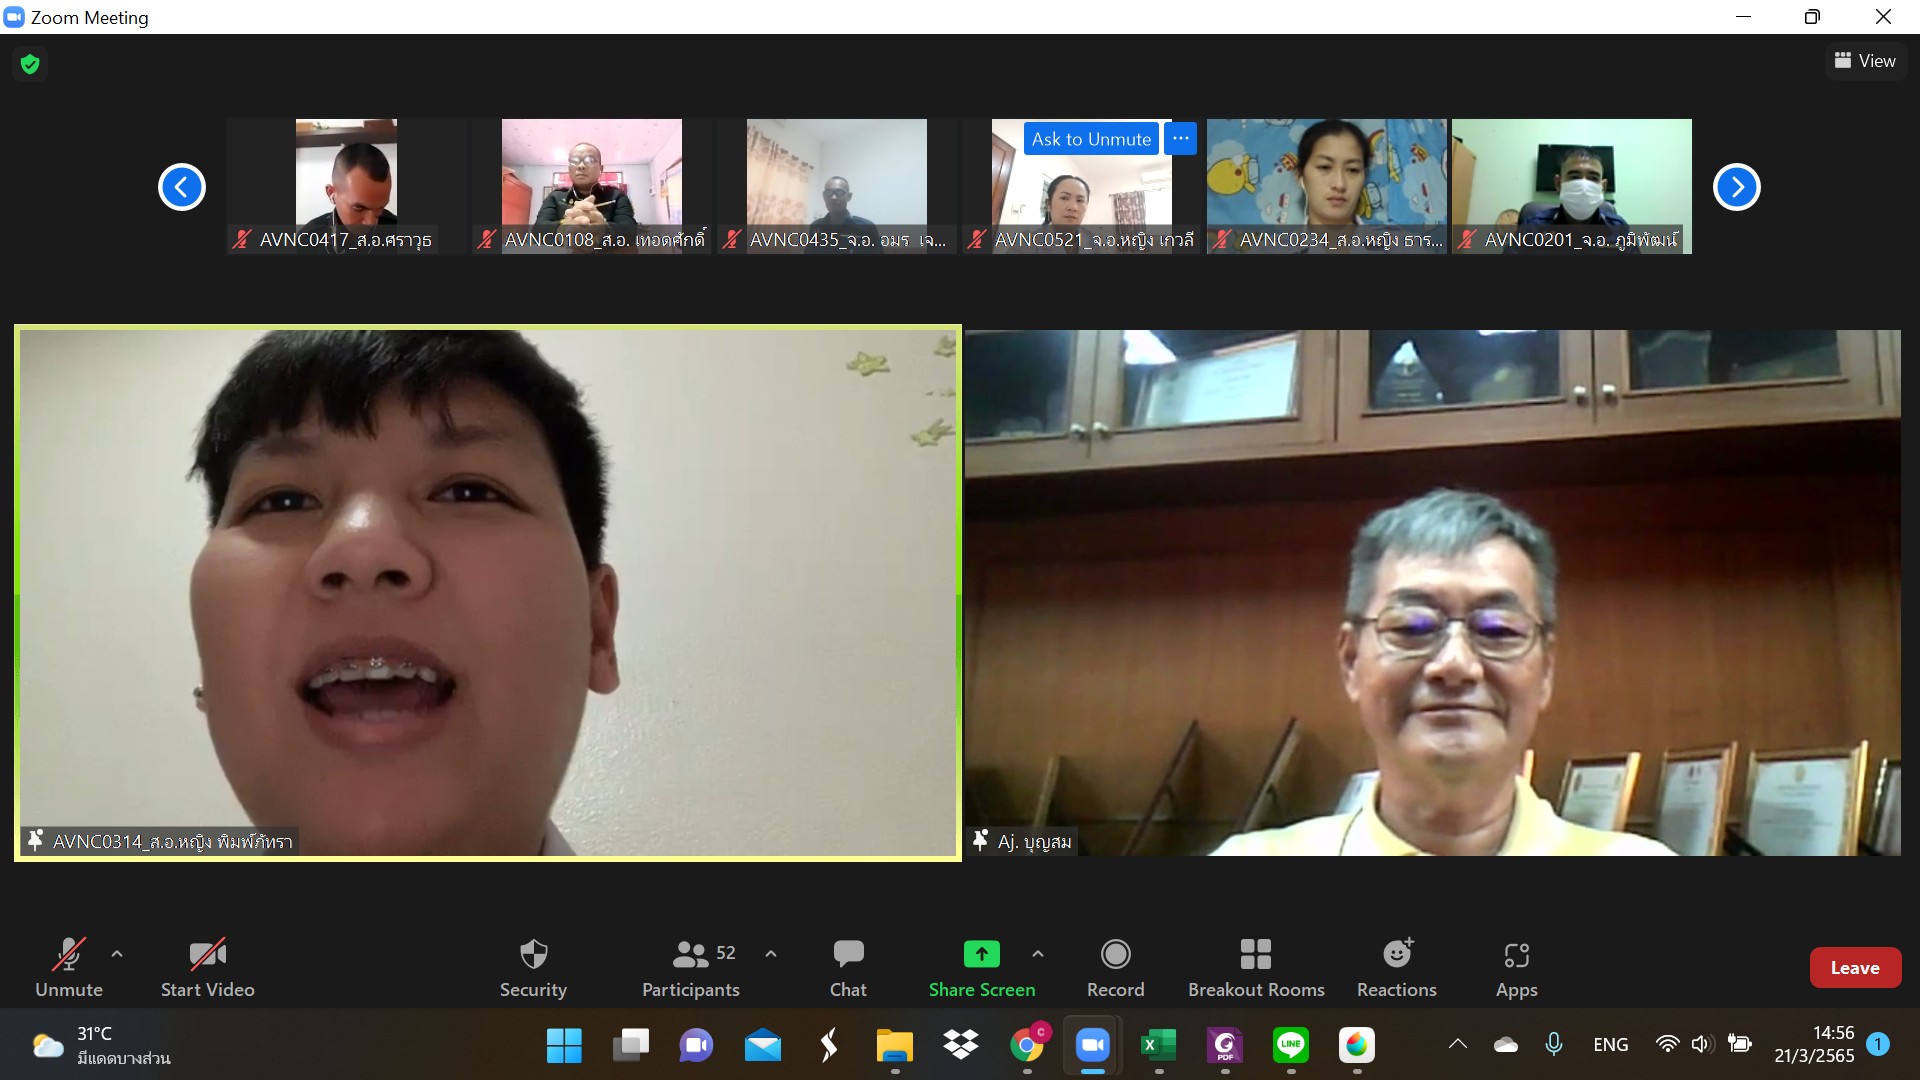Open the View layout menu
1920x1080 pixels.
coord(1865,61)
